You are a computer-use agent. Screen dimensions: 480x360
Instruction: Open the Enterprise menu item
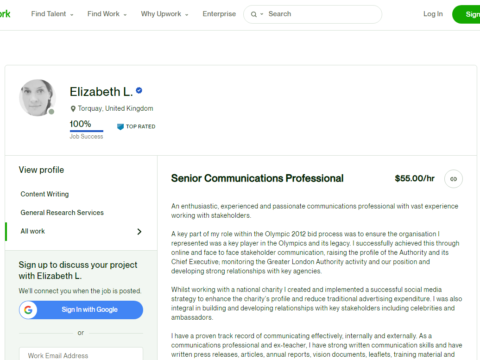[x=219, y=14]
